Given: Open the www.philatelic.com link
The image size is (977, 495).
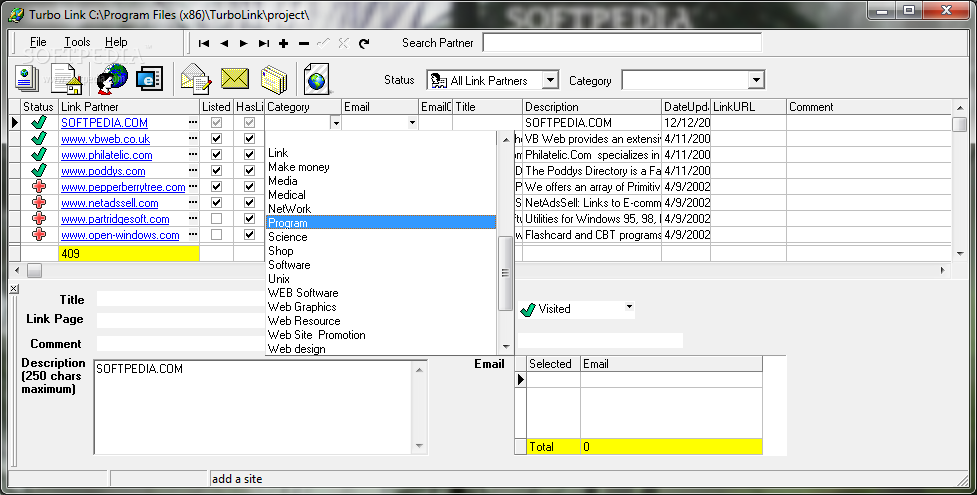Looking at the screenshot, I should (x=107, y=155).
